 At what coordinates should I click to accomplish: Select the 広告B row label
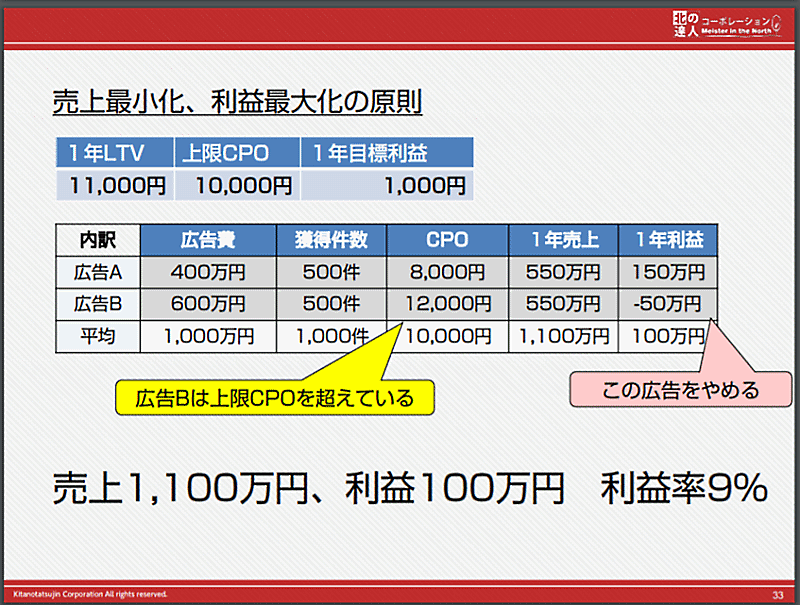click(96, 304)
